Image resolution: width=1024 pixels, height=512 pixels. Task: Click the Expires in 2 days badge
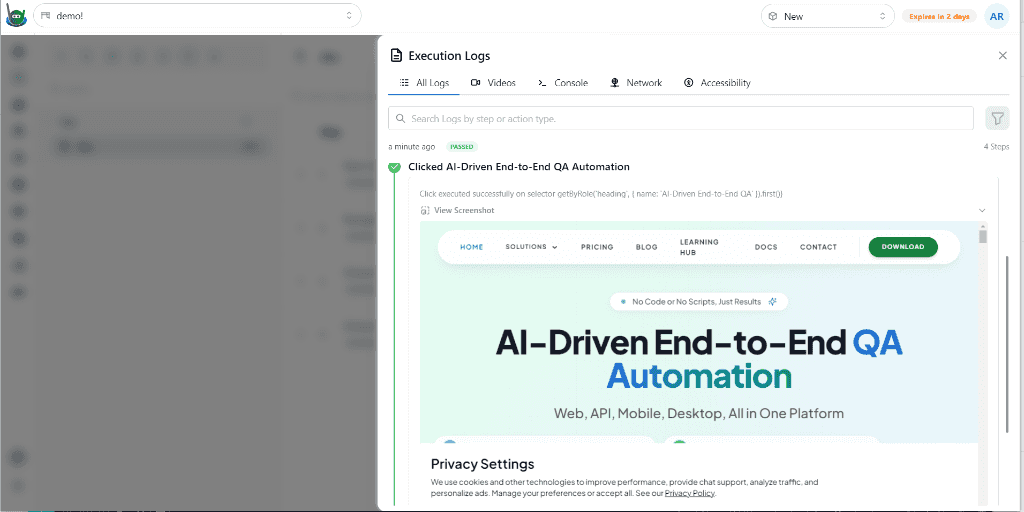coord(939,16)
